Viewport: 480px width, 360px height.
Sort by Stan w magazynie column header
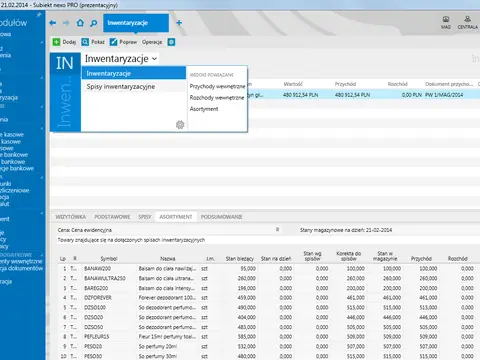(385, 256)
